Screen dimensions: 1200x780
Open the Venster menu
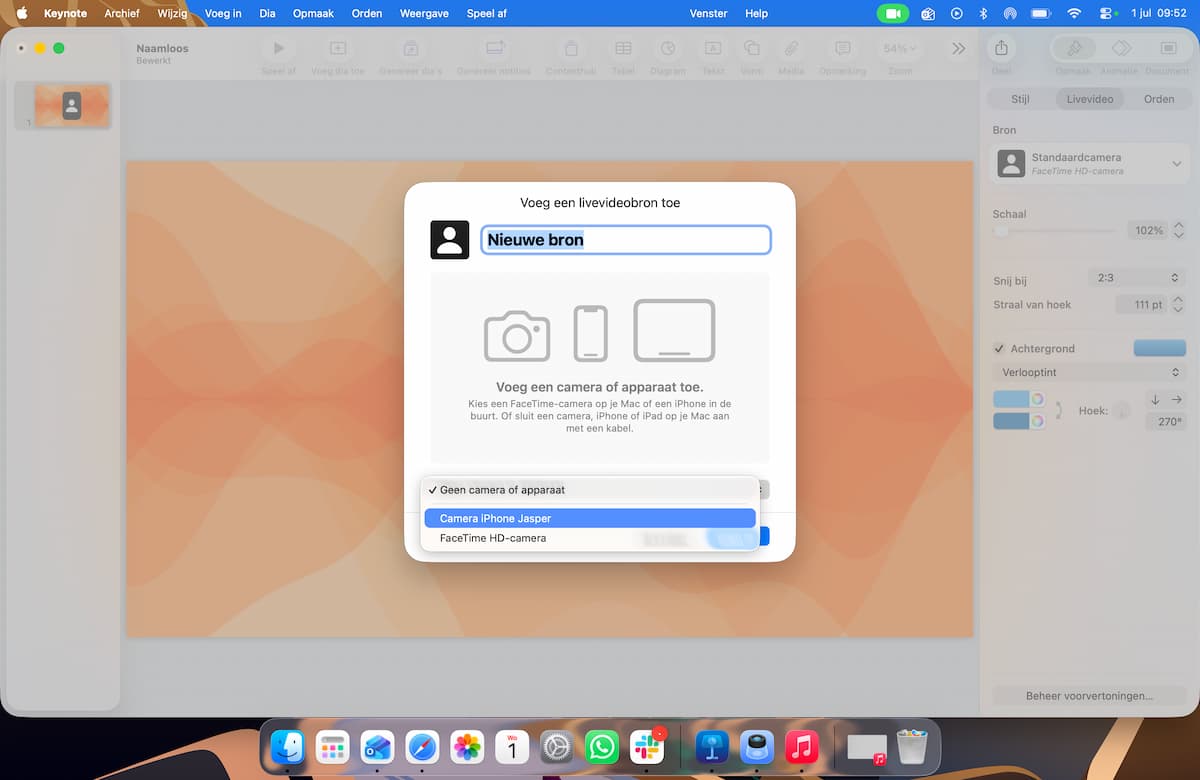(709, 13)
